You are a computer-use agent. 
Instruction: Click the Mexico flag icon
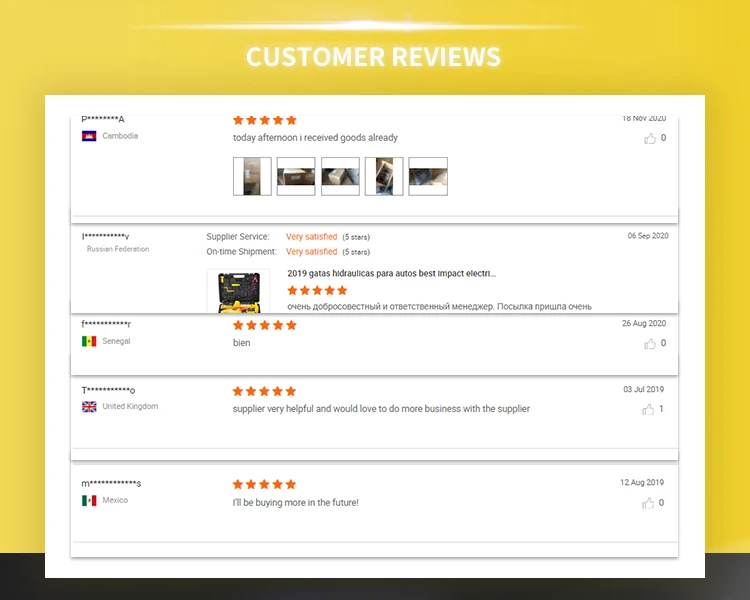(x=89, y=500)
